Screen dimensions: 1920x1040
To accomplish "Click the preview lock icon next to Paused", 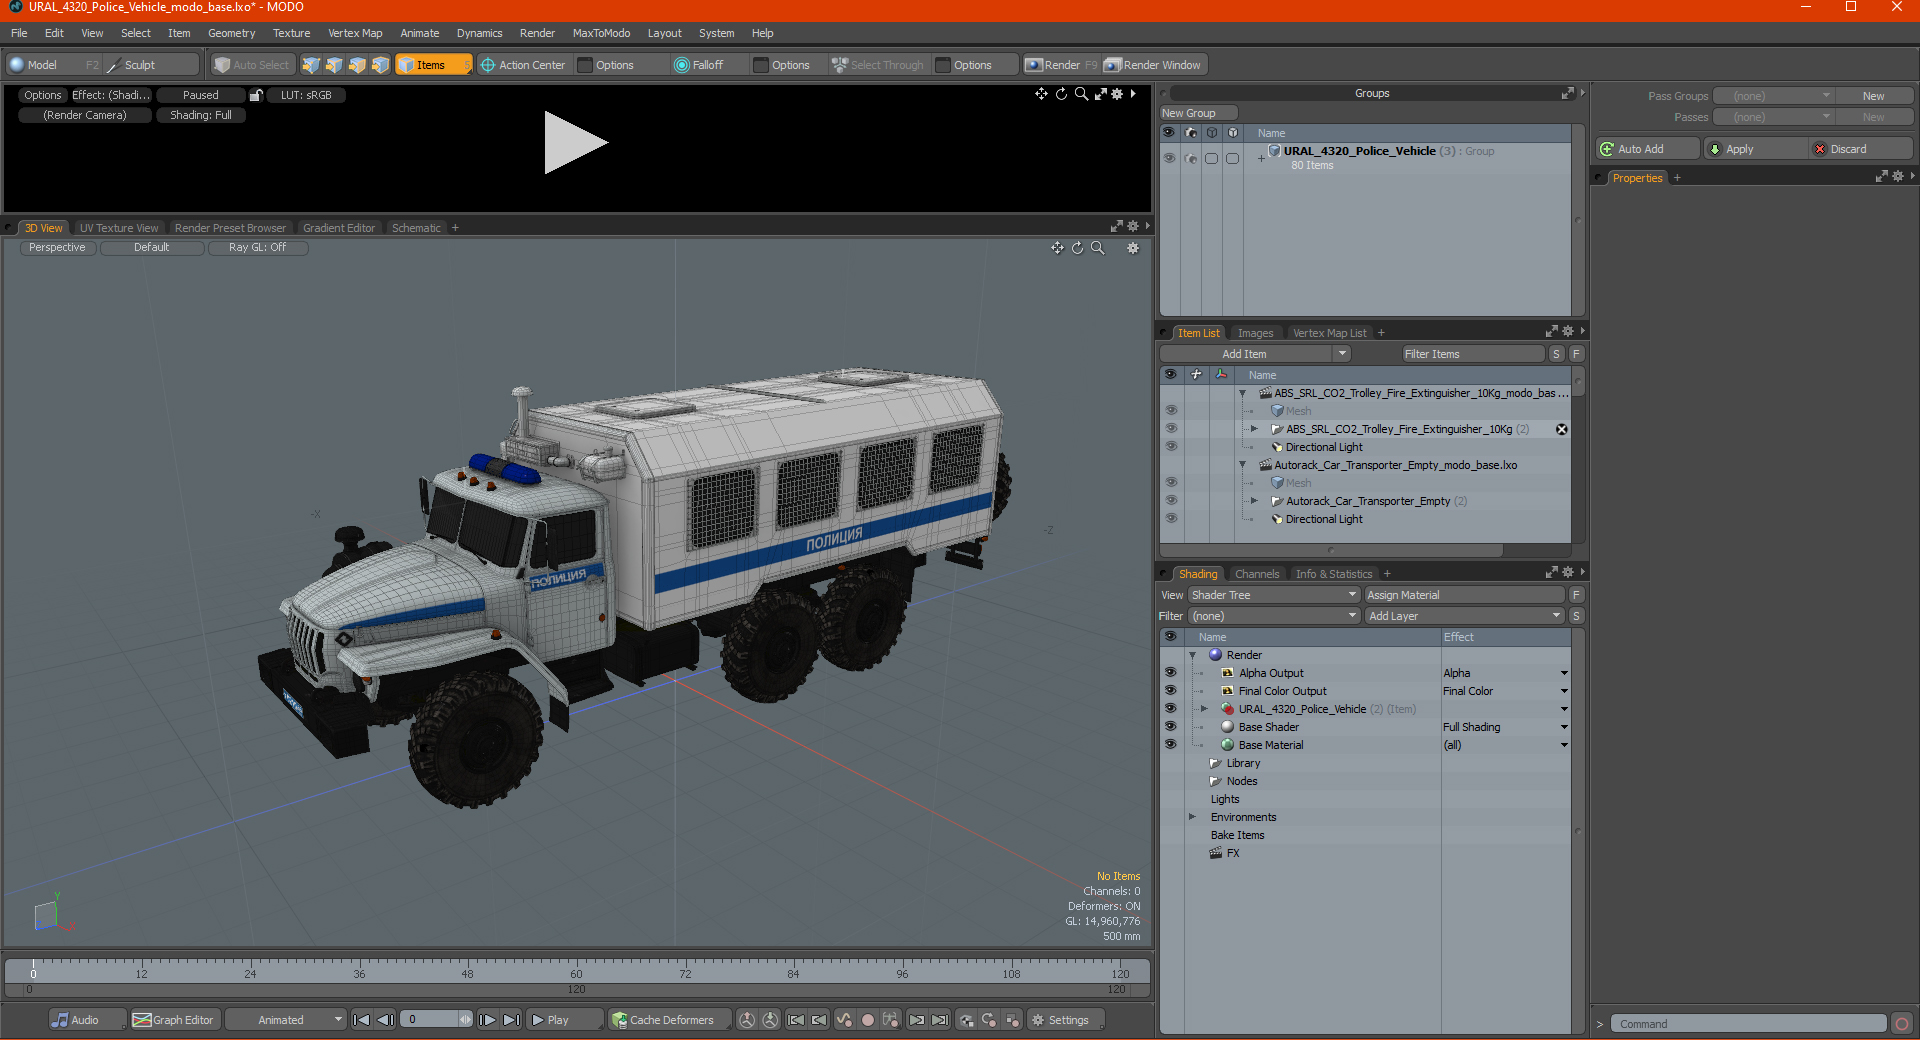I will tap(256, 95).
